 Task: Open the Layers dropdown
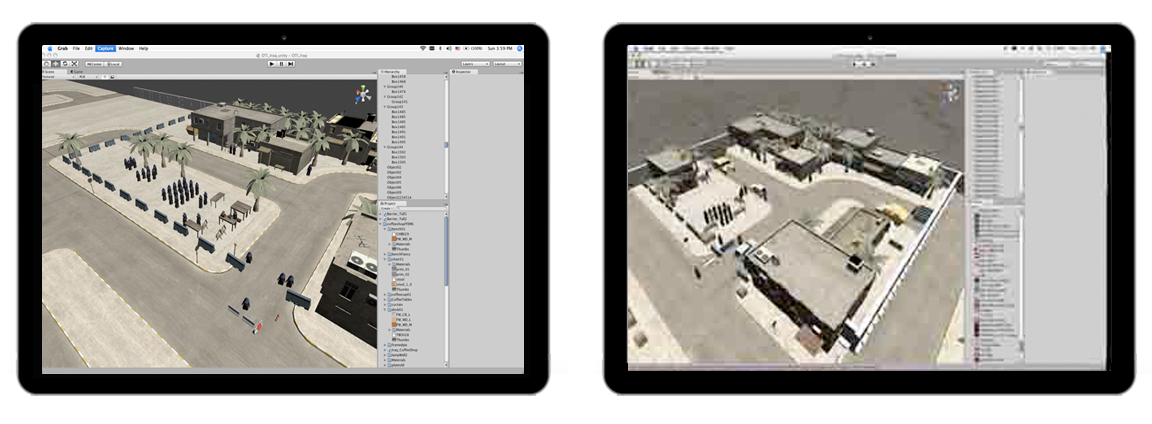(x=475, y=64)
